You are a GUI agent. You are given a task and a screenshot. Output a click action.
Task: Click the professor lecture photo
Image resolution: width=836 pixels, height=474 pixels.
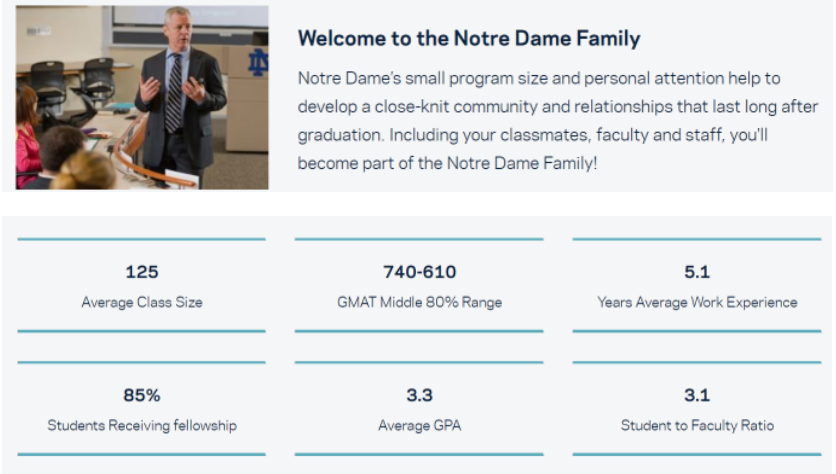[x=142, y=97]
